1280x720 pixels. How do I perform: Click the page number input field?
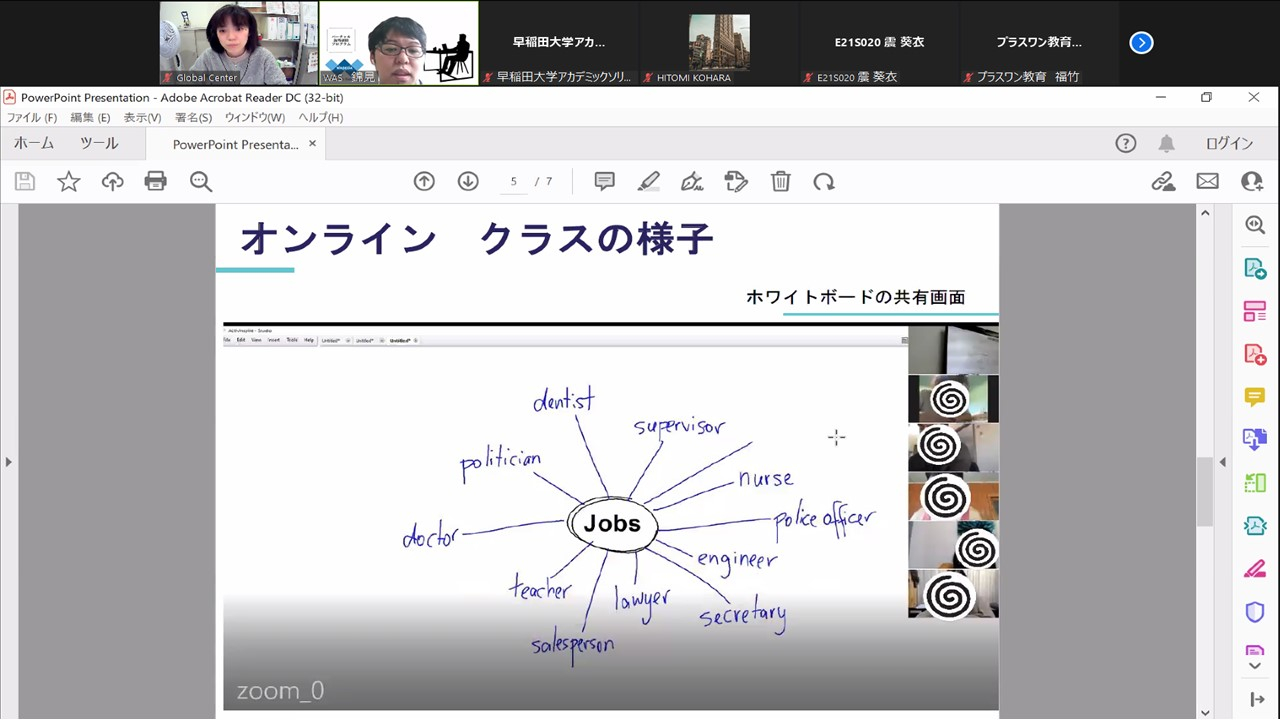tap(513, 181)
